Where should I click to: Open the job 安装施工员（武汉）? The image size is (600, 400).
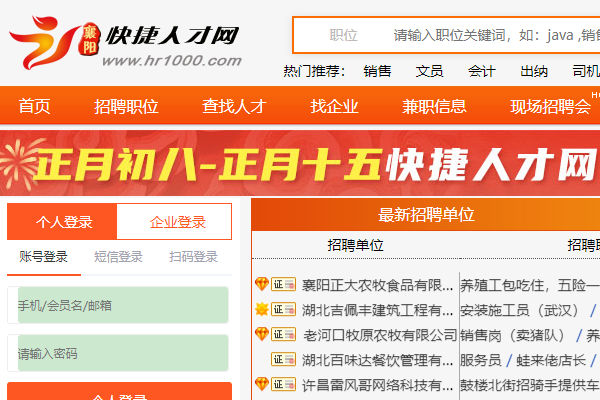[522, 310]
